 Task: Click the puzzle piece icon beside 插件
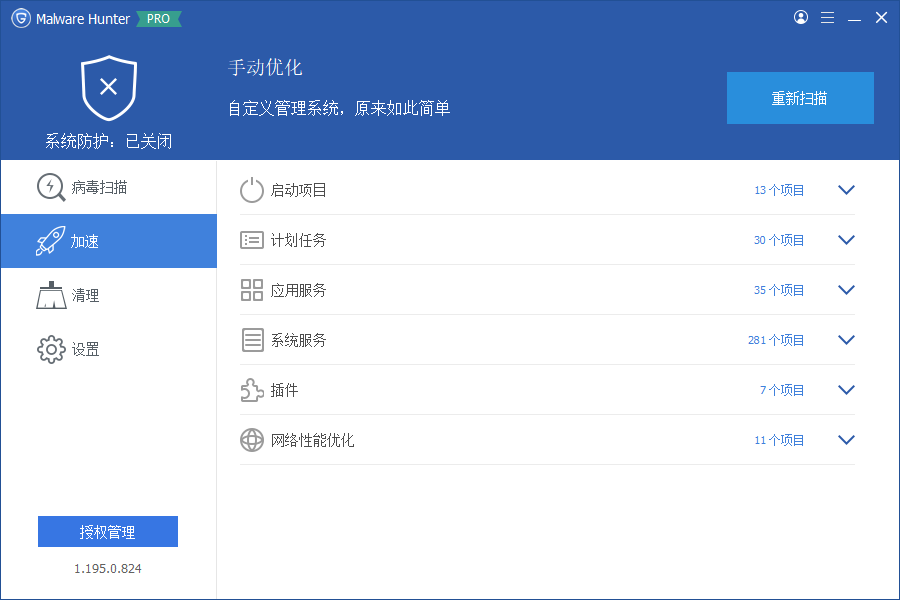[x=251, y=389]
